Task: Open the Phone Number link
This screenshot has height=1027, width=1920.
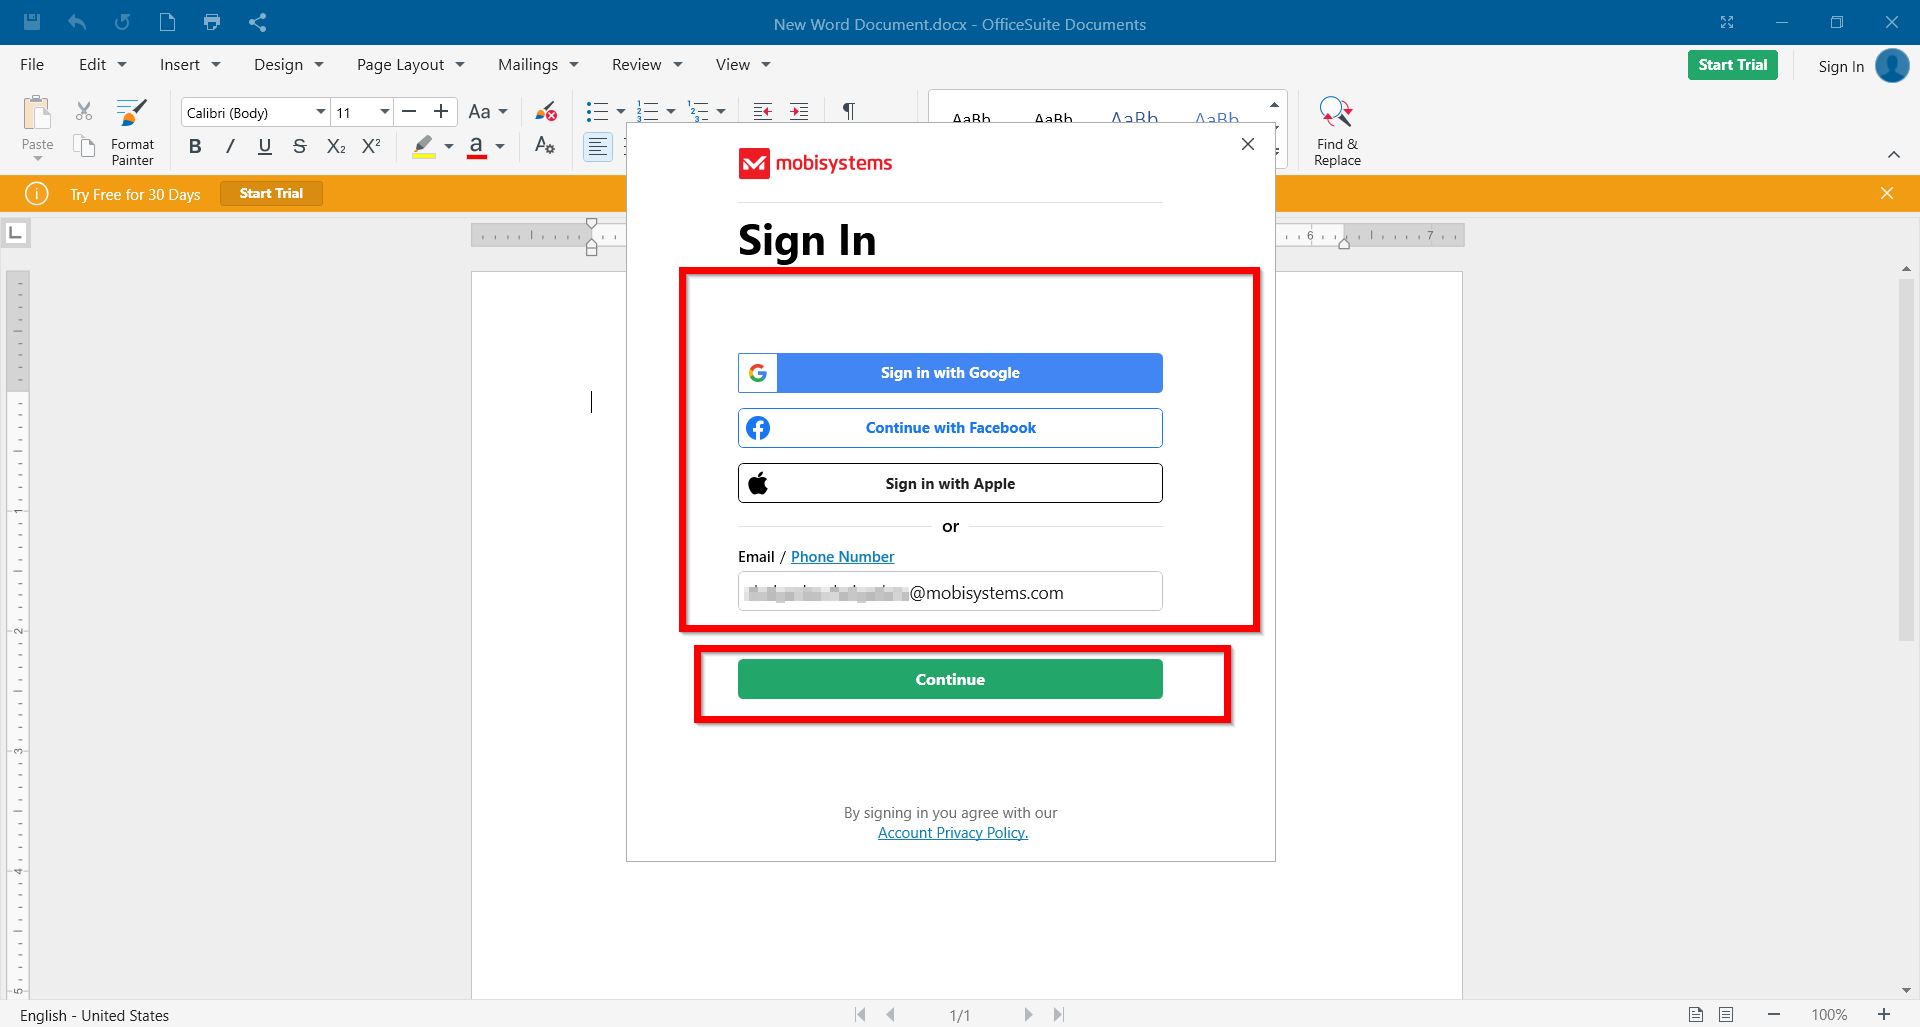Action: [x=842, y=557]
